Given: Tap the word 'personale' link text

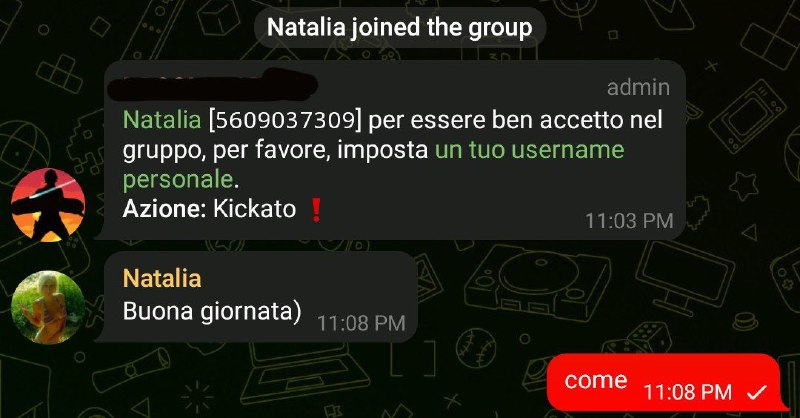Looking at the screenshot, I should point(178,180).
